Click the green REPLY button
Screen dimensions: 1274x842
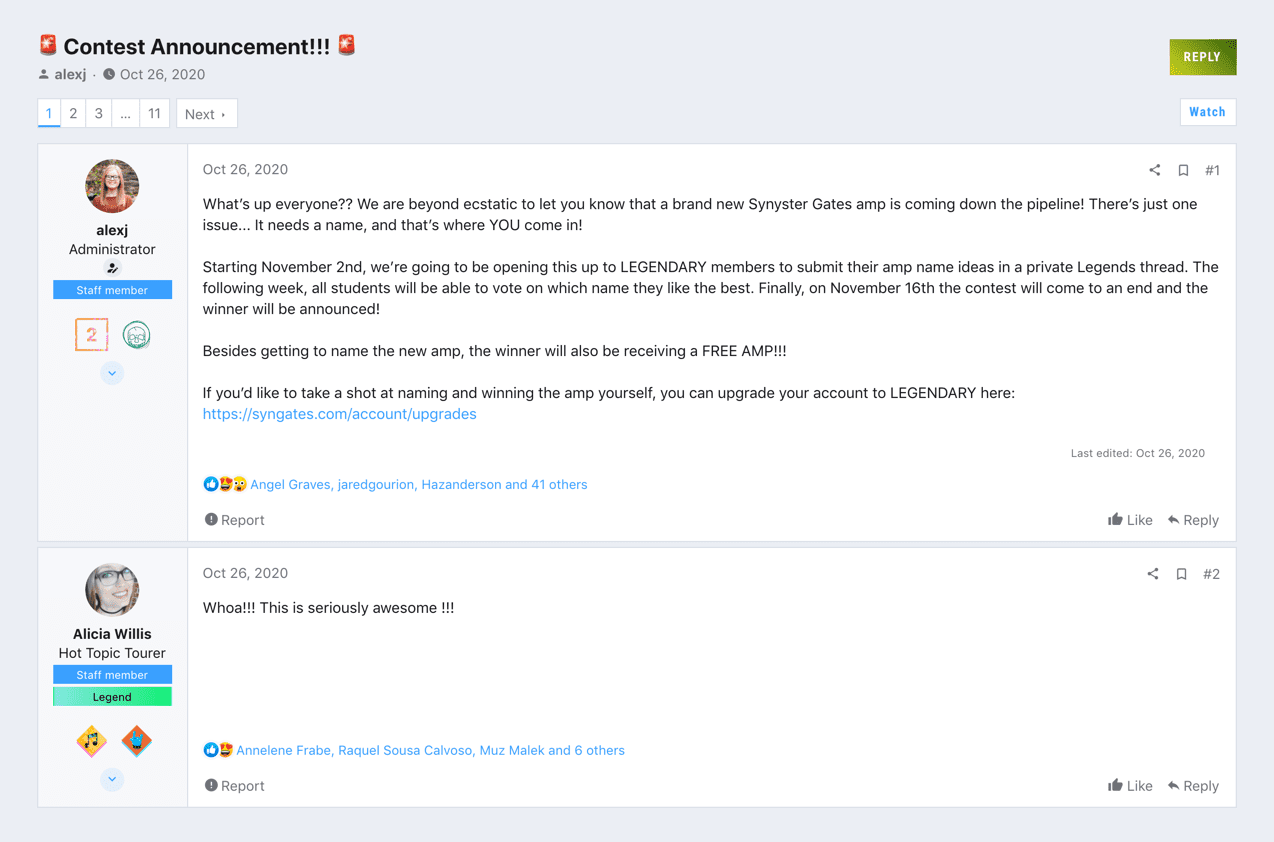[1203, 57]
